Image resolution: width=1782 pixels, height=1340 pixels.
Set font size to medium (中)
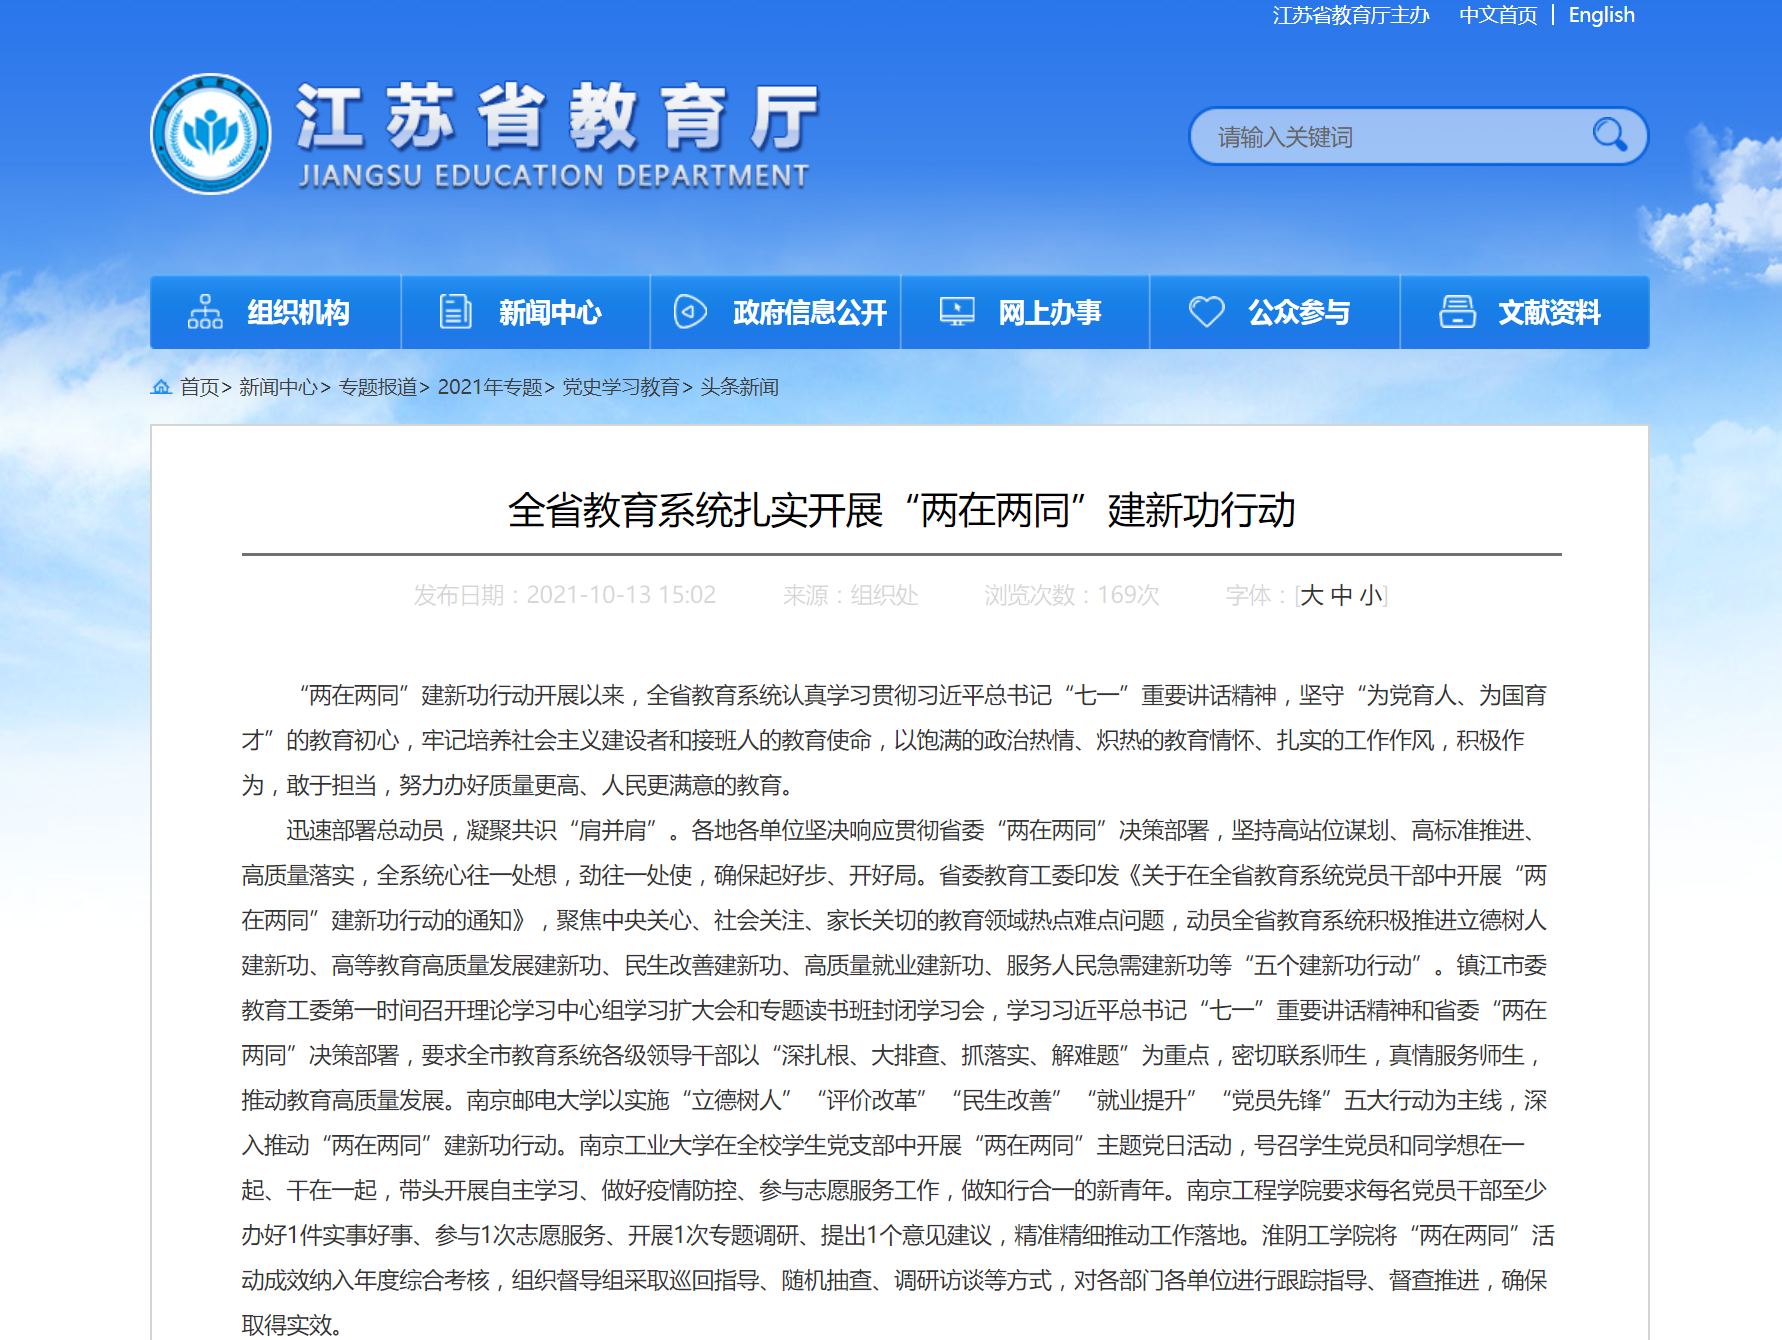(1341, 596)
